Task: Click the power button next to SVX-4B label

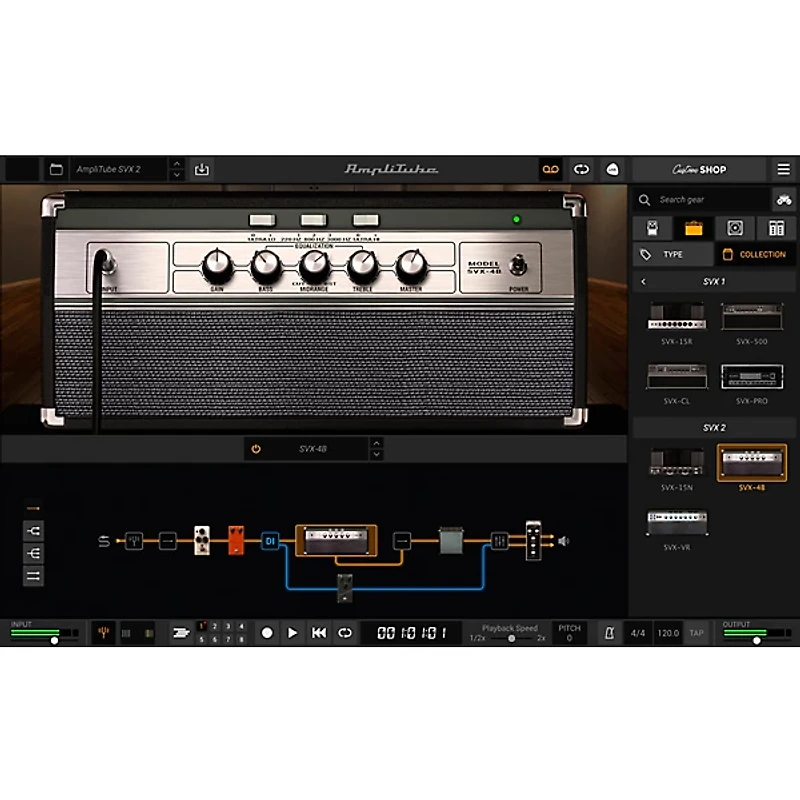Action: coord(256,449)
